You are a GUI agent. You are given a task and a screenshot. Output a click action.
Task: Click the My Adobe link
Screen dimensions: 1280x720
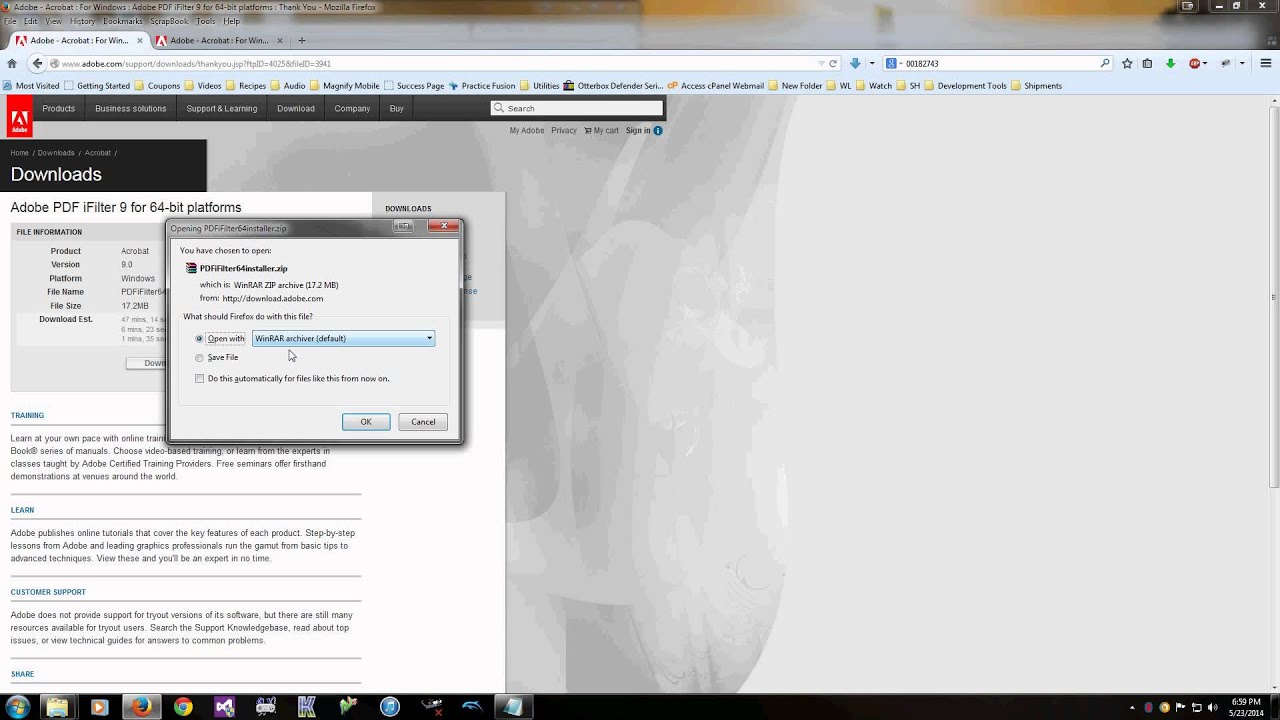(x=527, y=130)
